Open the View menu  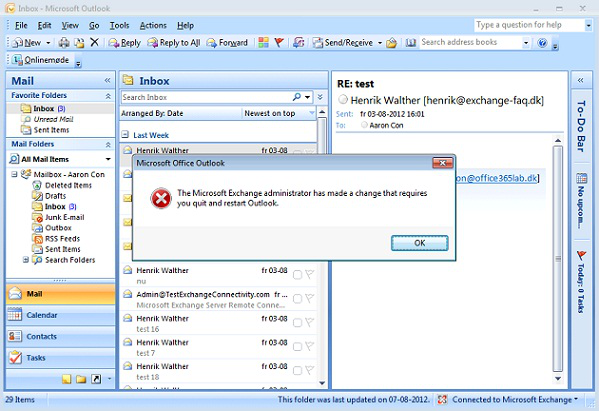click(x=70, y=26)
